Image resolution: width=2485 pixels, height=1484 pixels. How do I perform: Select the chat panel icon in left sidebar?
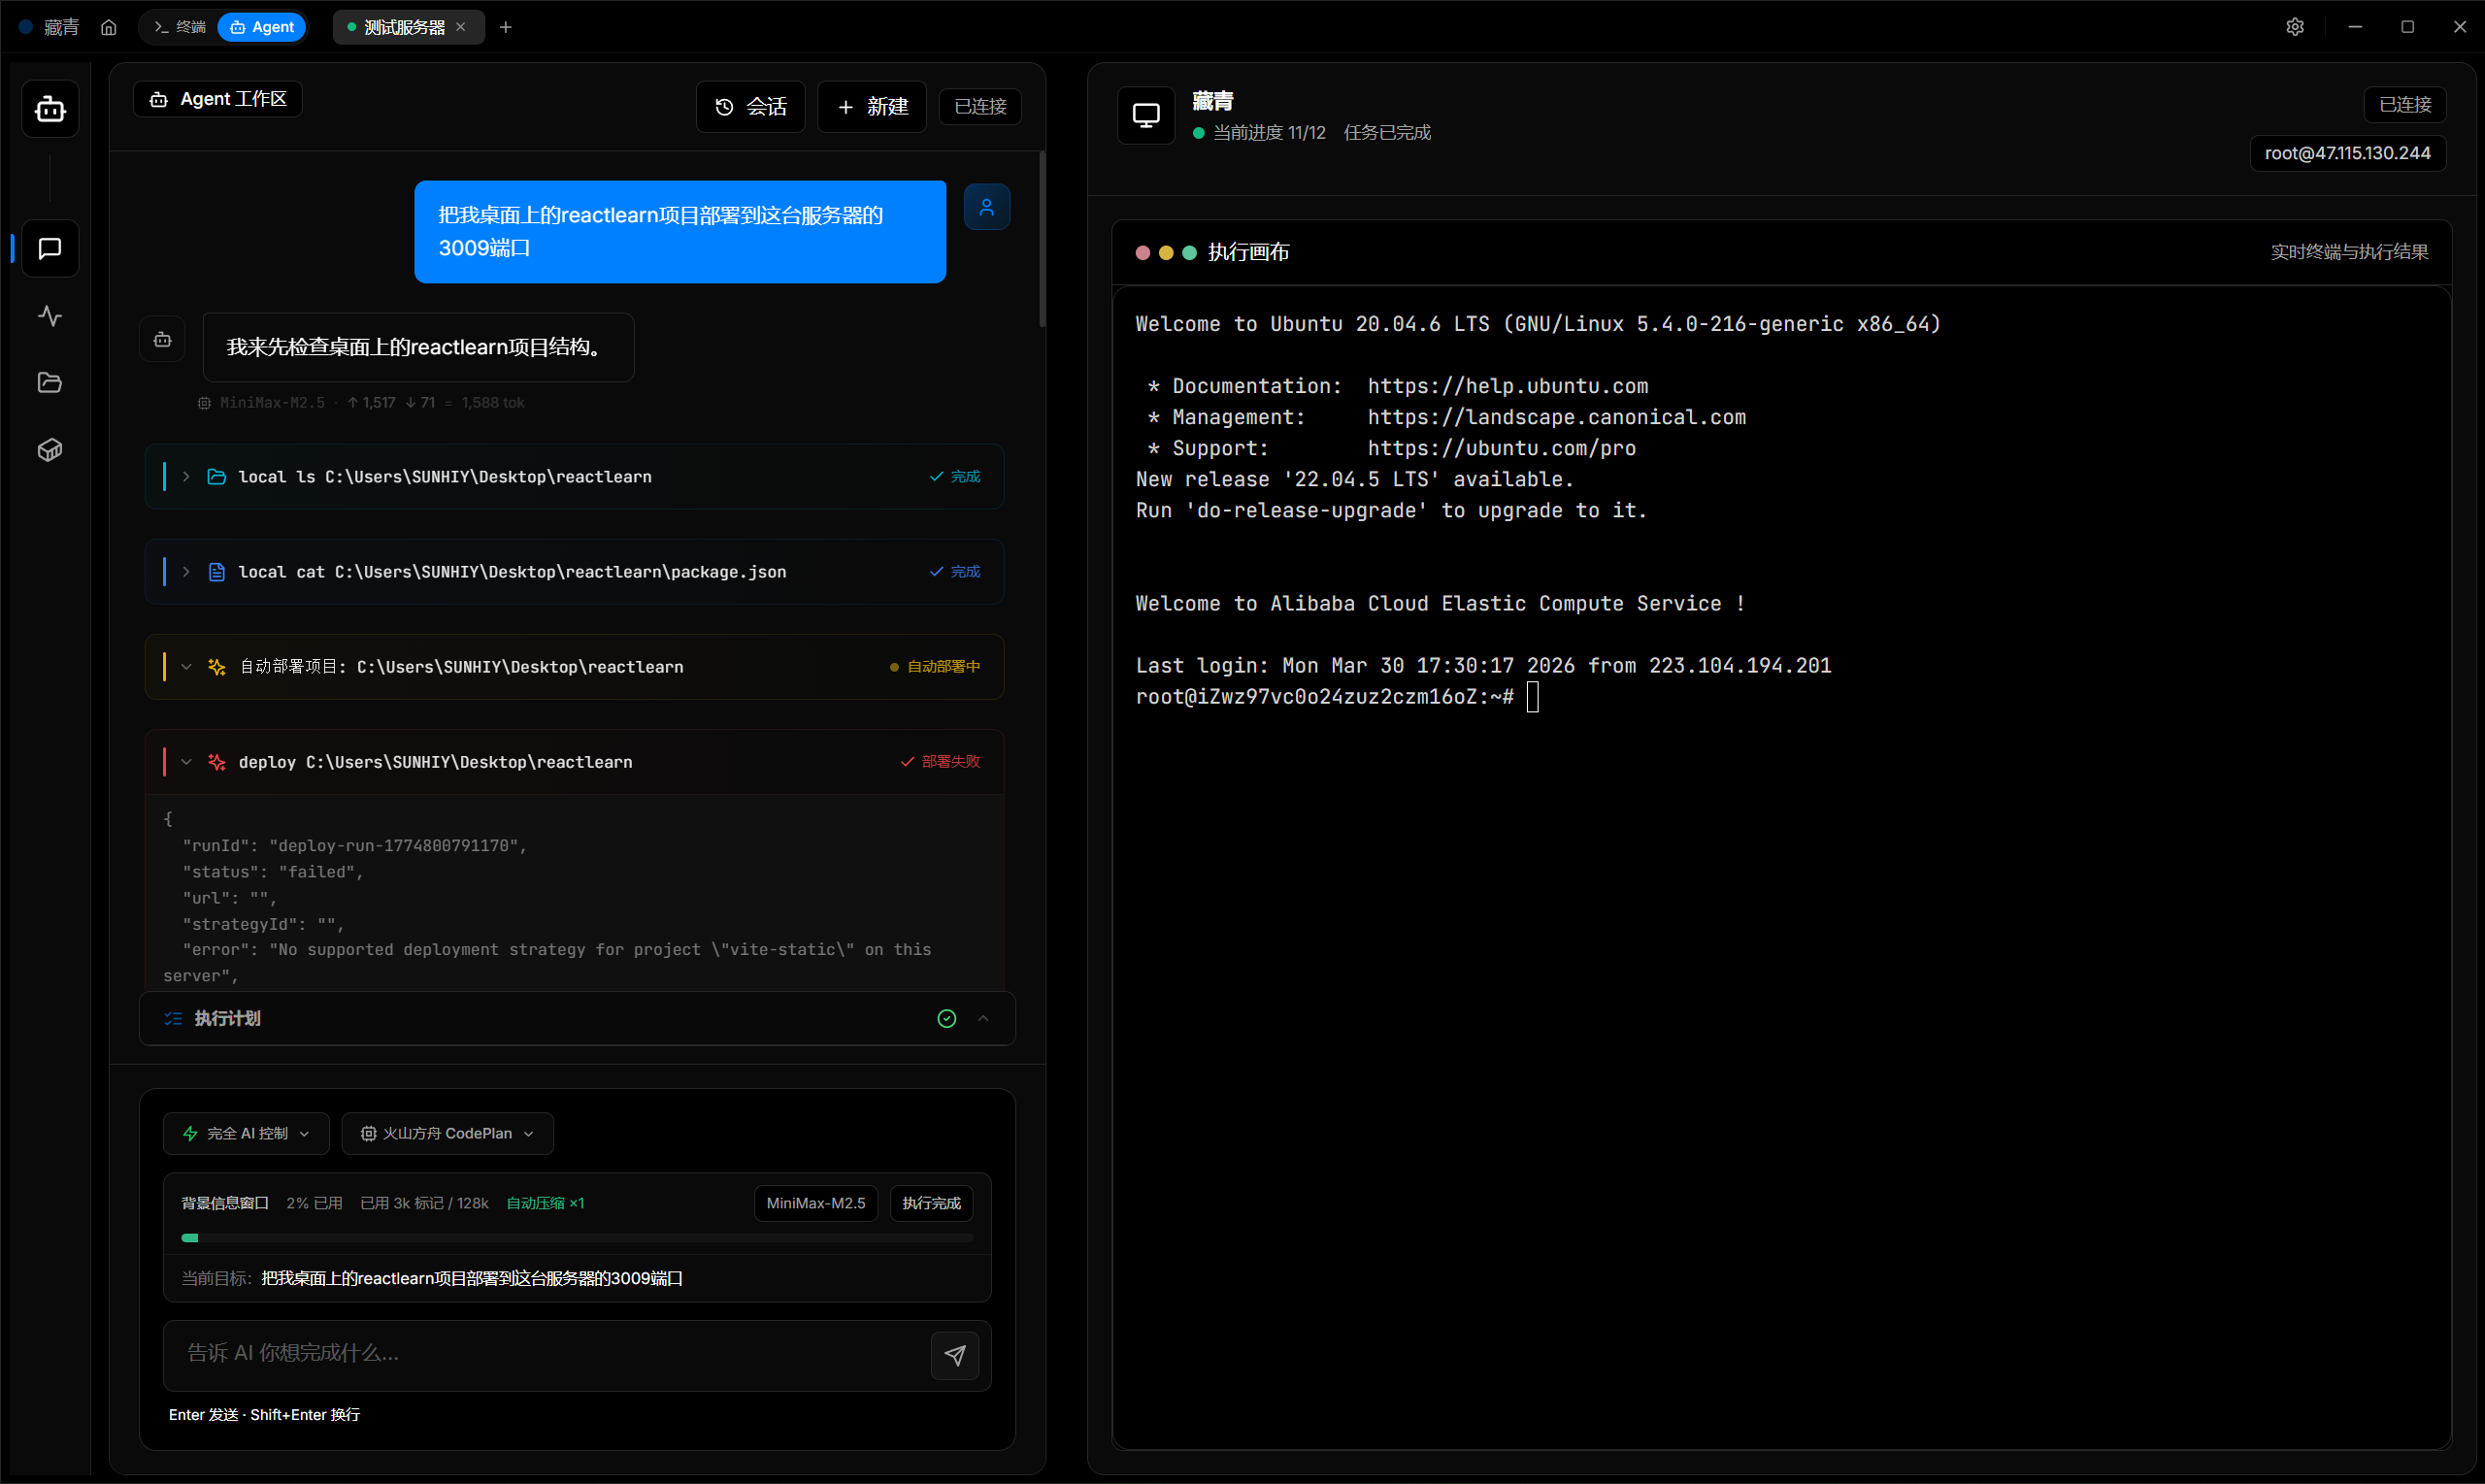point(50,249)
